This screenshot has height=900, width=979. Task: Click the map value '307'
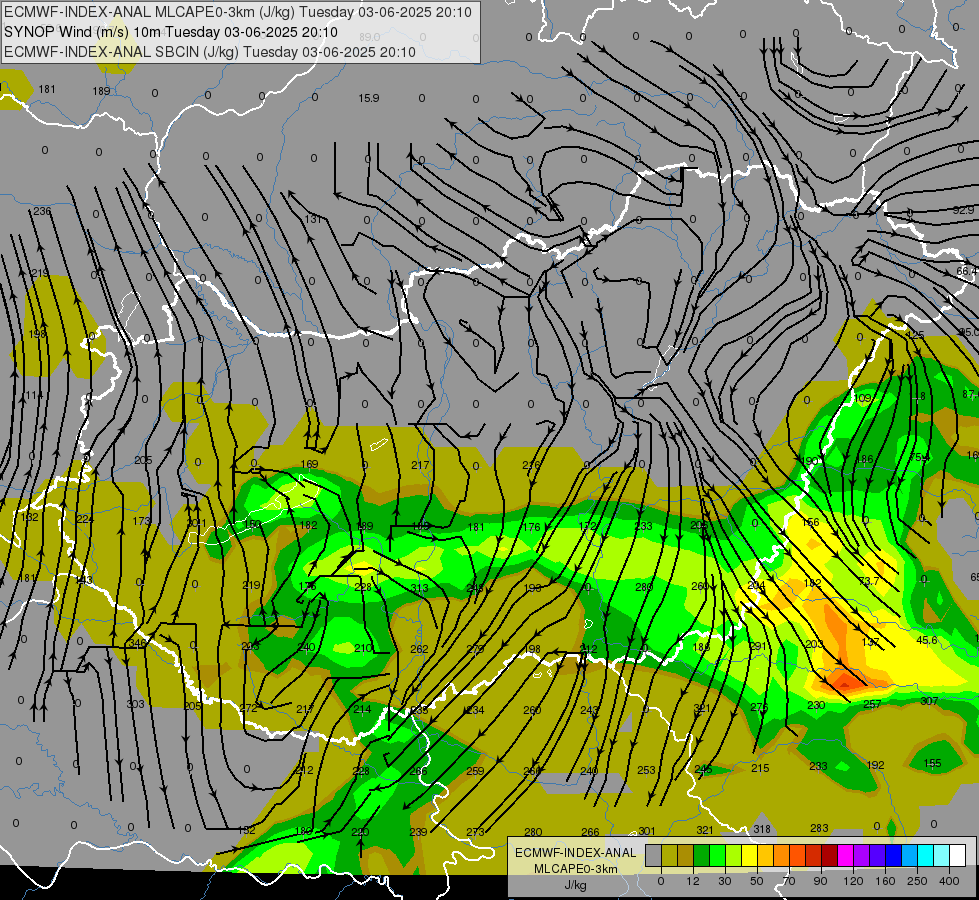[x=929, y=701]
